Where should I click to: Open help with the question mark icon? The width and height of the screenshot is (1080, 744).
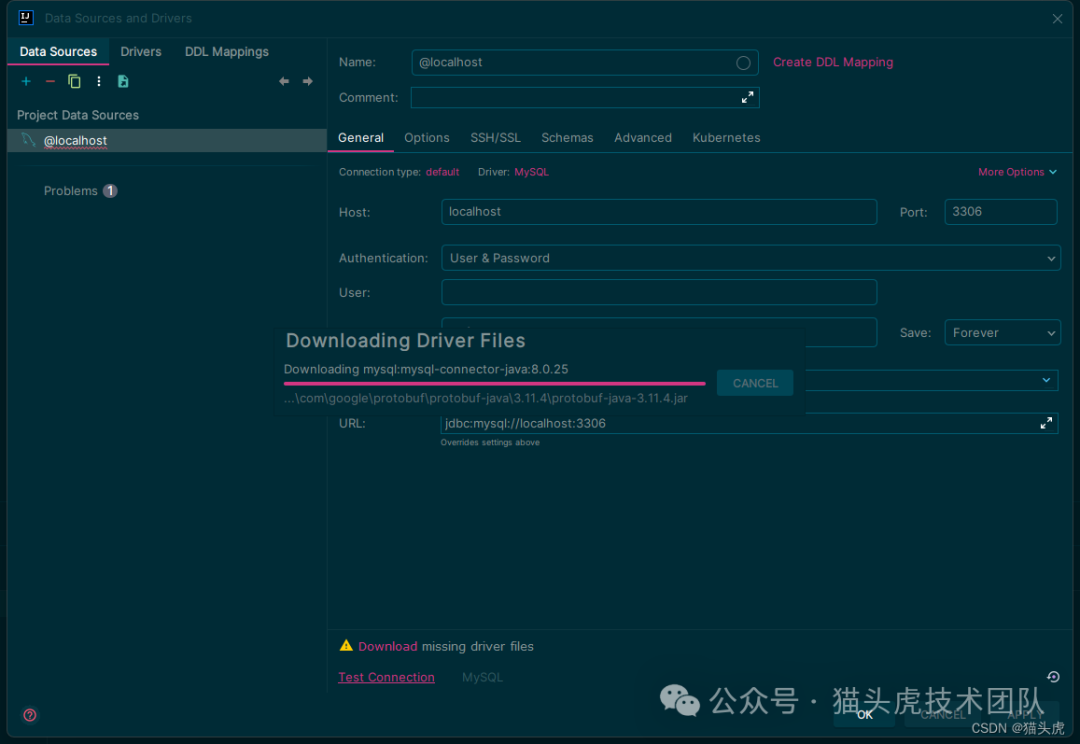tap(30, 715)
